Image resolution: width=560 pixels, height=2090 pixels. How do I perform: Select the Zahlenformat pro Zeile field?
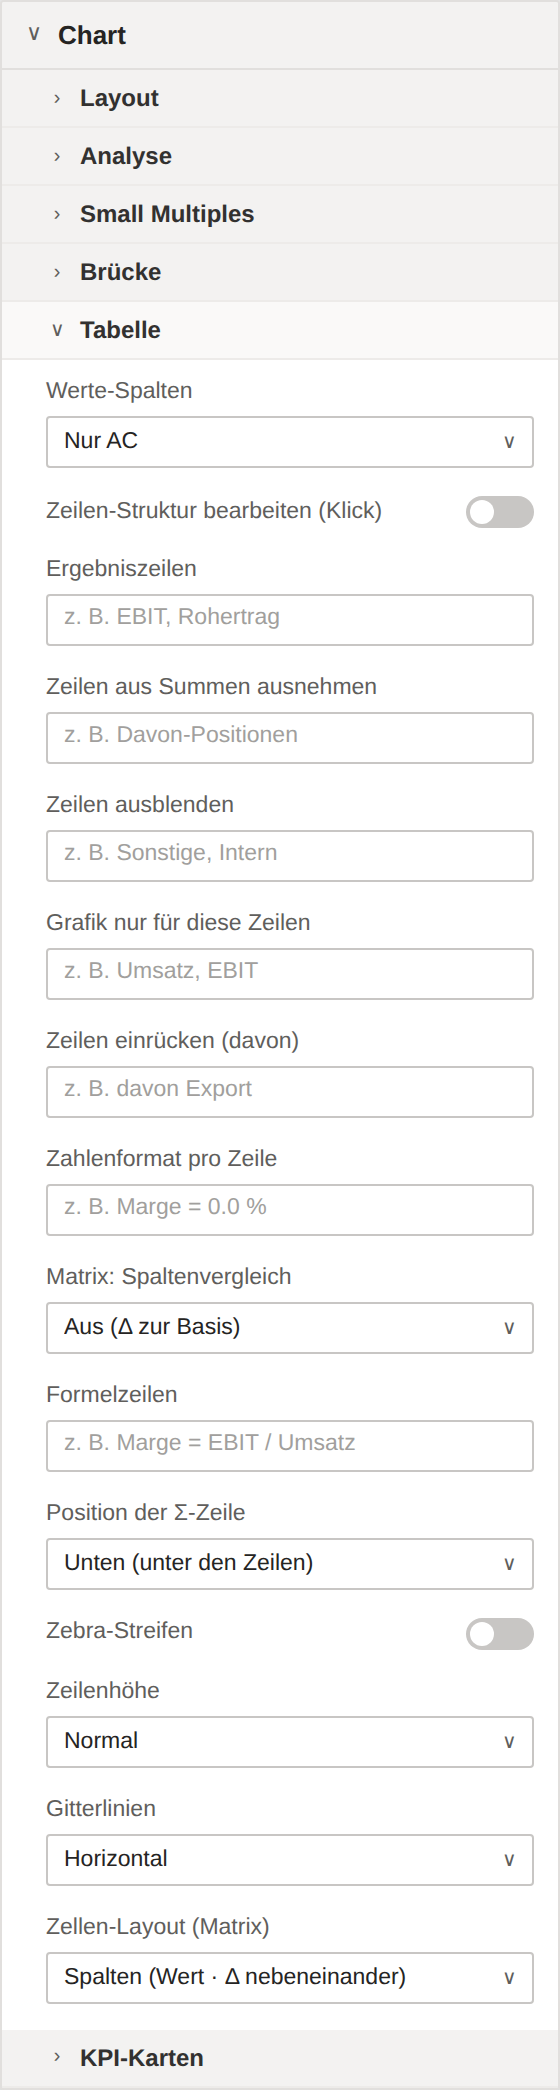click(290, 1210)
